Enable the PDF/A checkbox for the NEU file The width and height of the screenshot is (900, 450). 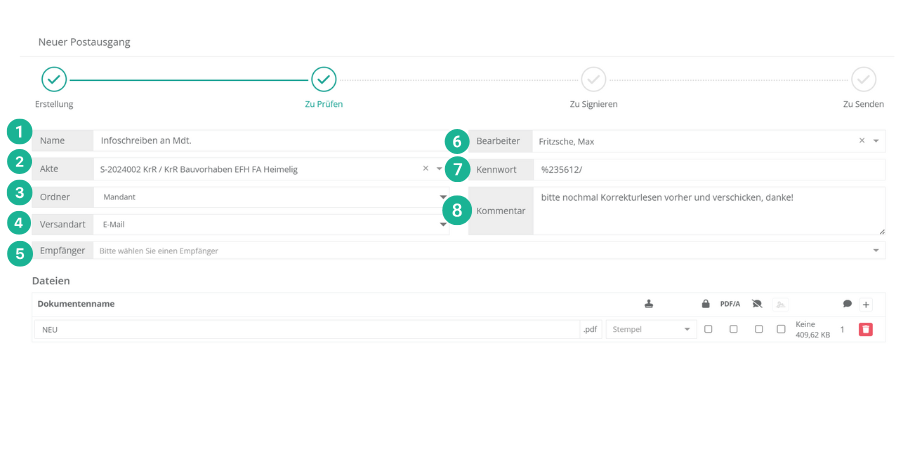tap(733, 329)
